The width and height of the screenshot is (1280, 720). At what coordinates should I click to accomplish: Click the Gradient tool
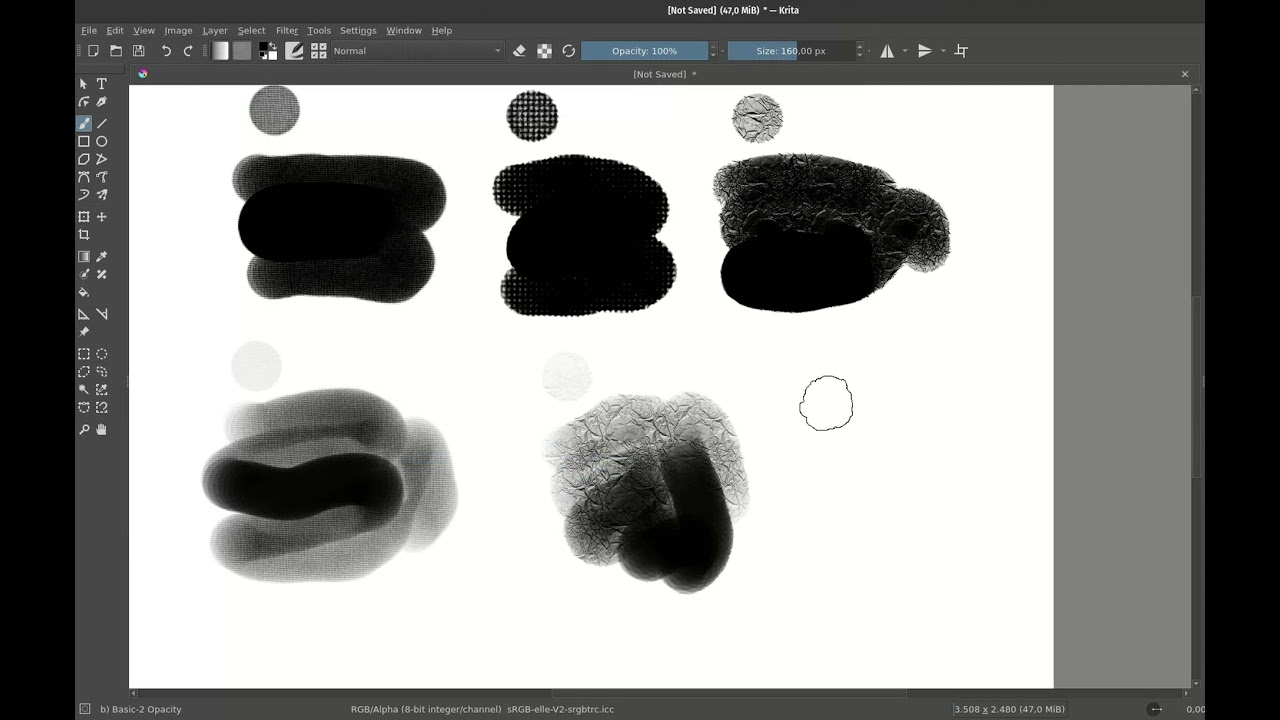84,257
